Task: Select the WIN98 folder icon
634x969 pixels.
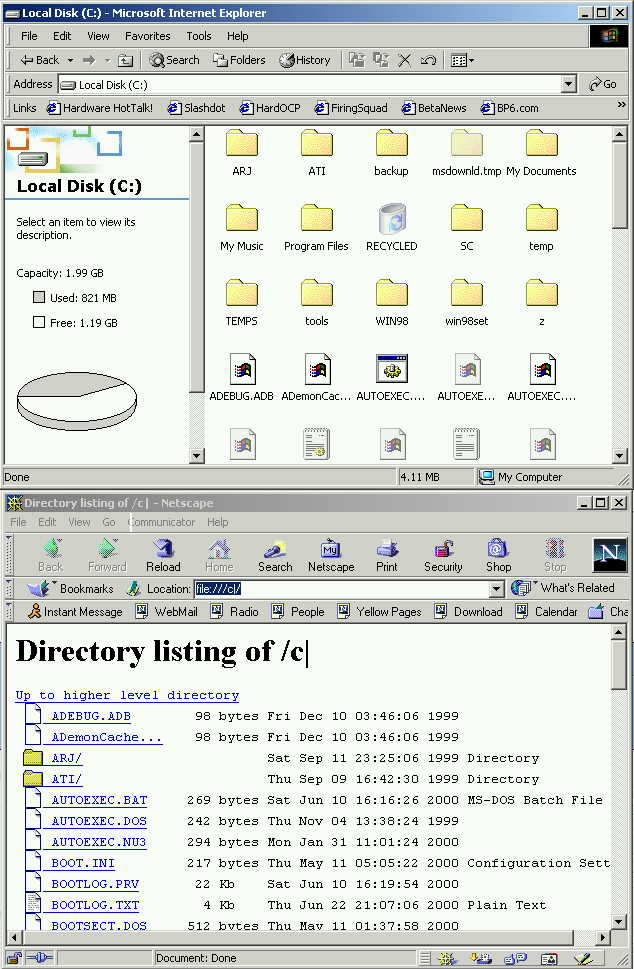Action: (392, 294)
